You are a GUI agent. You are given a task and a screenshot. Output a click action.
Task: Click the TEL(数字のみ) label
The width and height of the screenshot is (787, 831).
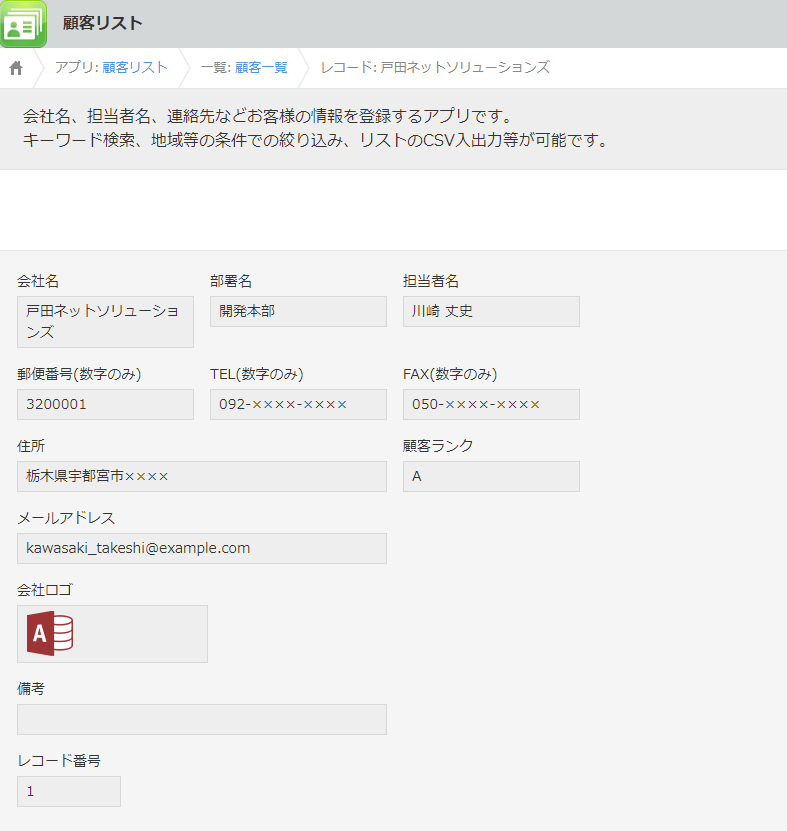click(x=257, y=374)
